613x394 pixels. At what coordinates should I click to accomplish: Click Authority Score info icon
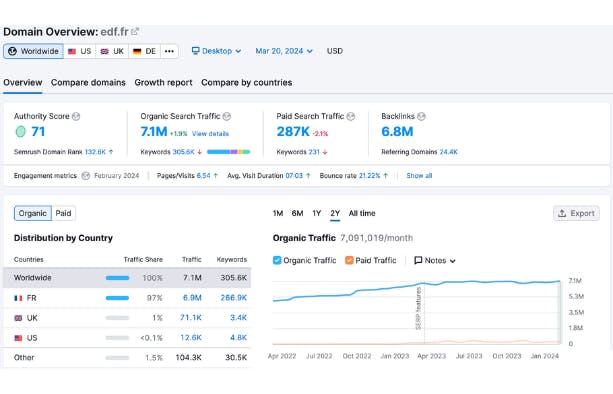click(x=76, y=116)
